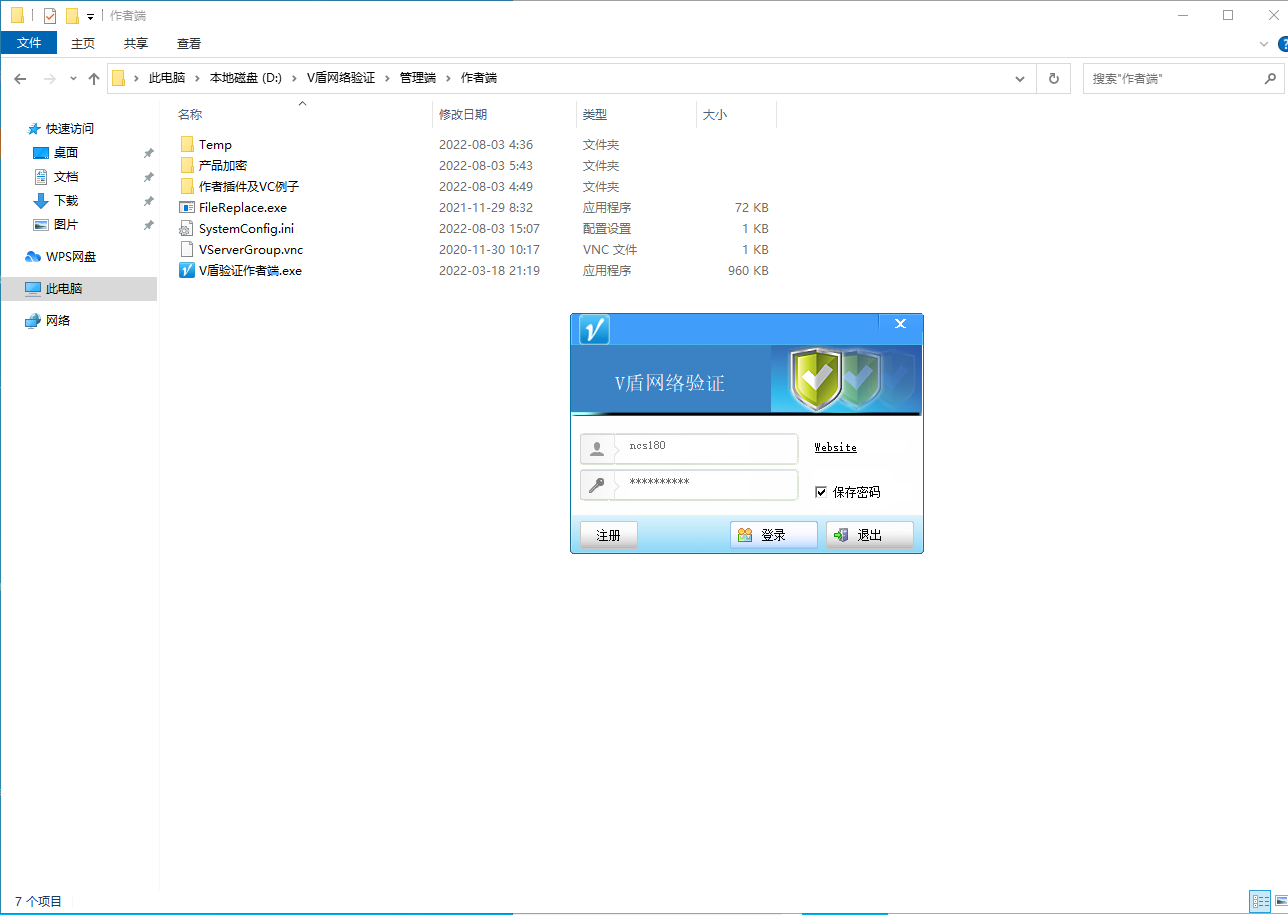The height and width of the screenshot is (915, 1288).
Task: Click the 注册 button
Action: pyautogui.click(x=608, y=535)
